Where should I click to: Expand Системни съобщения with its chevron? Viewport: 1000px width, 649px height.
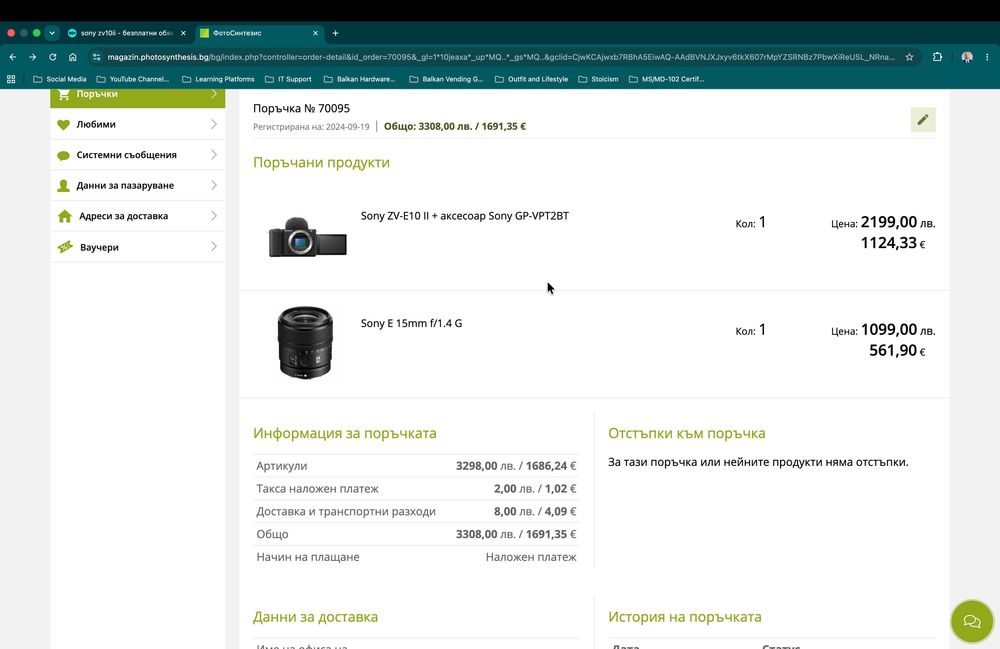214,155
